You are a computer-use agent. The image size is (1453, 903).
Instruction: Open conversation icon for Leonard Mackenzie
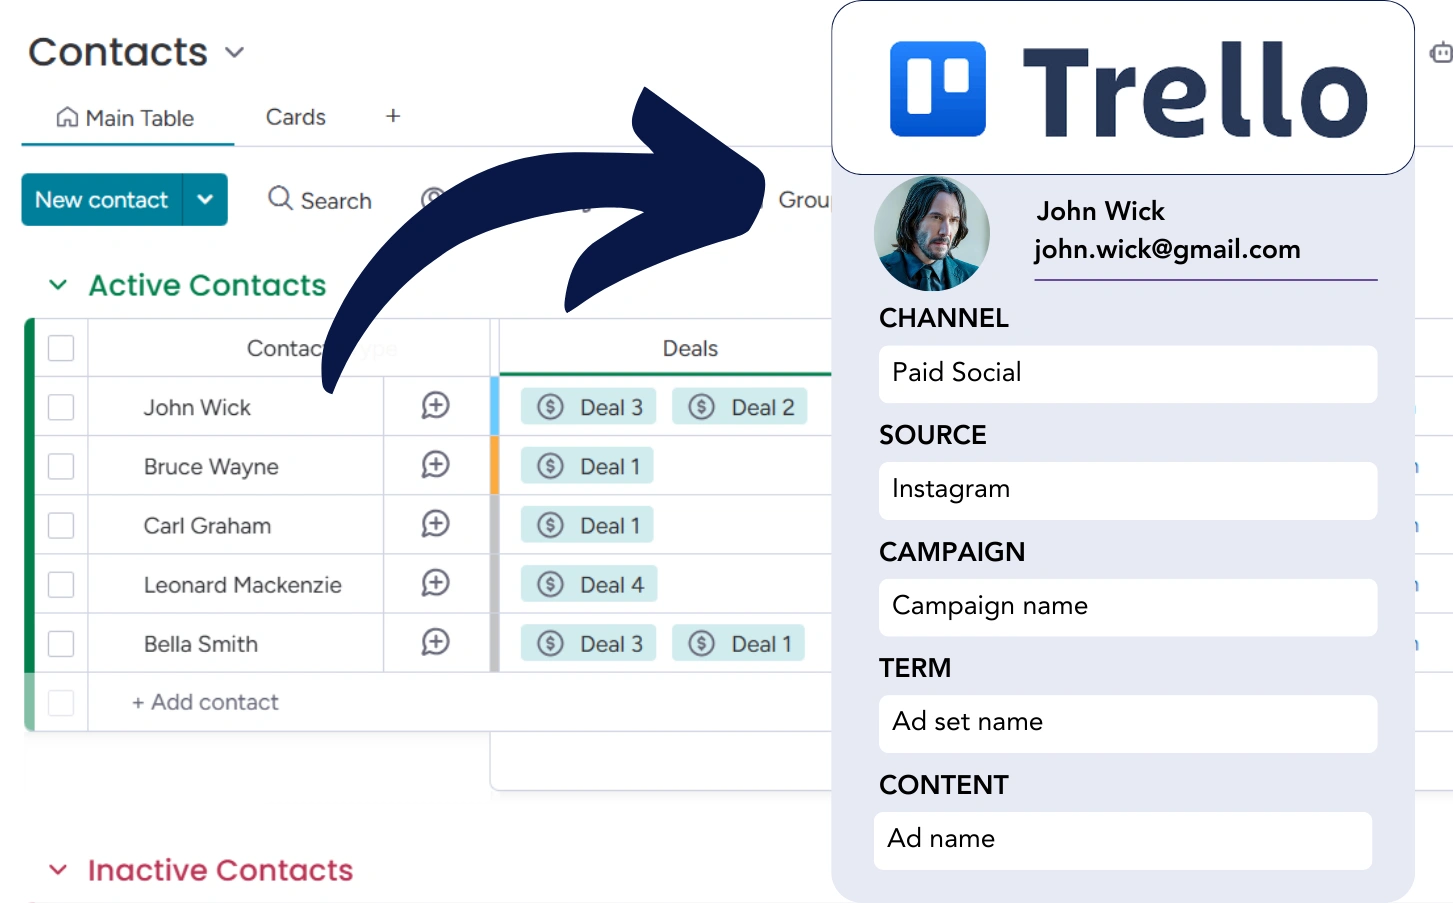click(x=435, y=583)
